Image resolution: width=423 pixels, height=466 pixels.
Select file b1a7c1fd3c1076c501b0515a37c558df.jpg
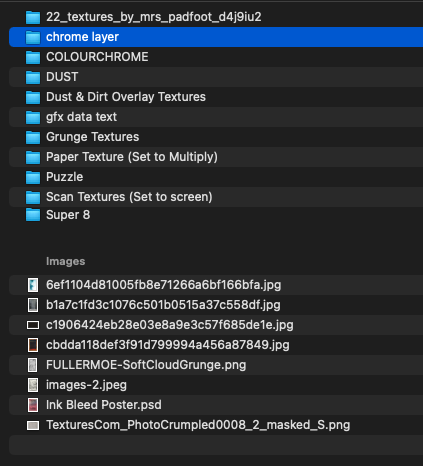point(216,305)
